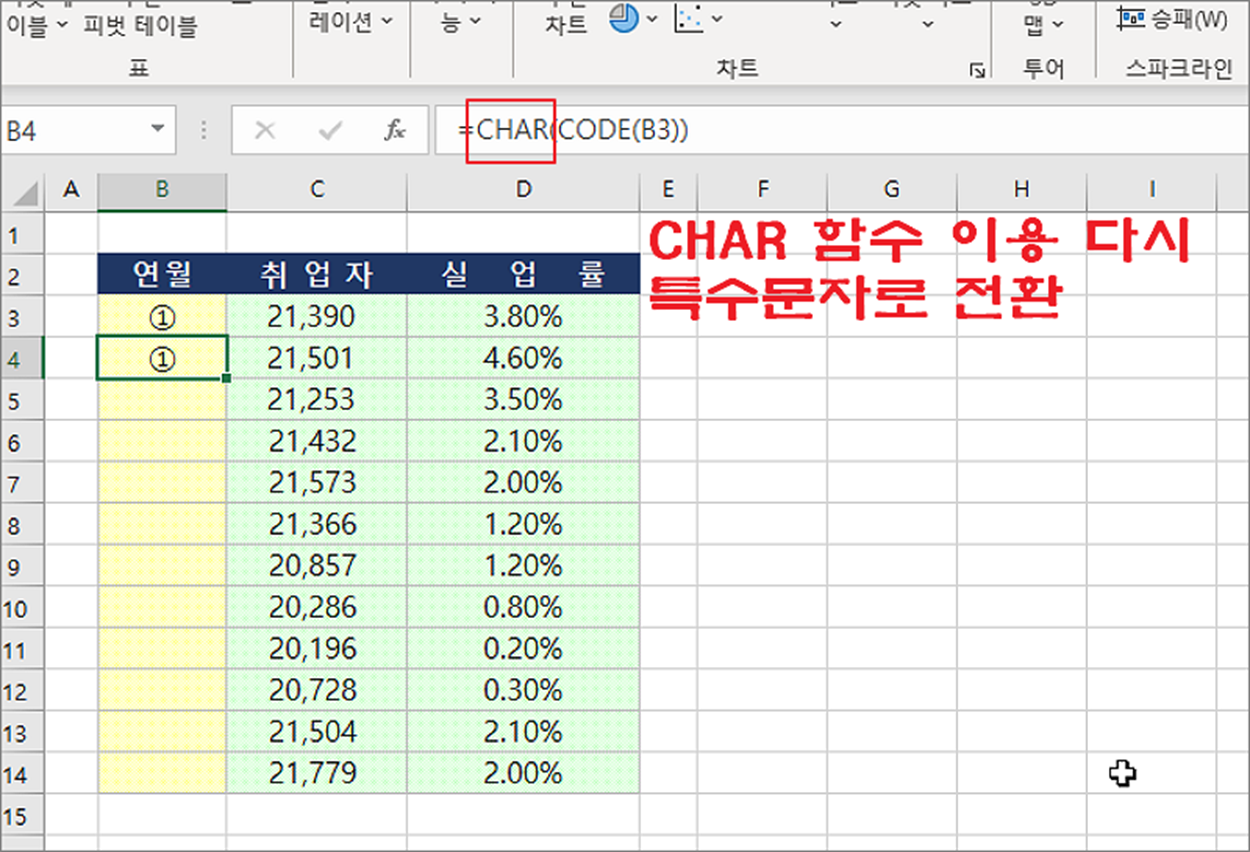
Task: Select the cell with 3.80%
Action: click(x=523, y=317)
